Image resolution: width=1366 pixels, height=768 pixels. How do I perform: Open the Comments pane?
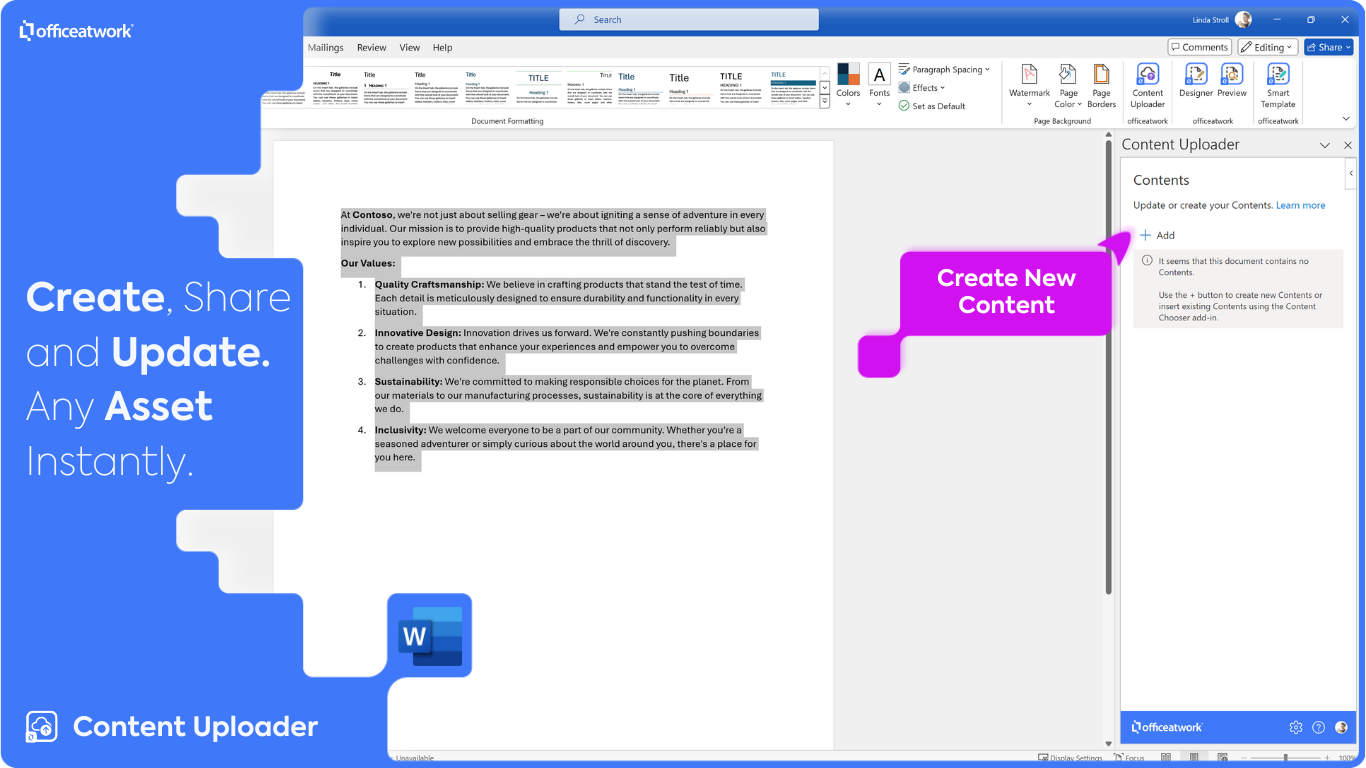pos(1200,47)
